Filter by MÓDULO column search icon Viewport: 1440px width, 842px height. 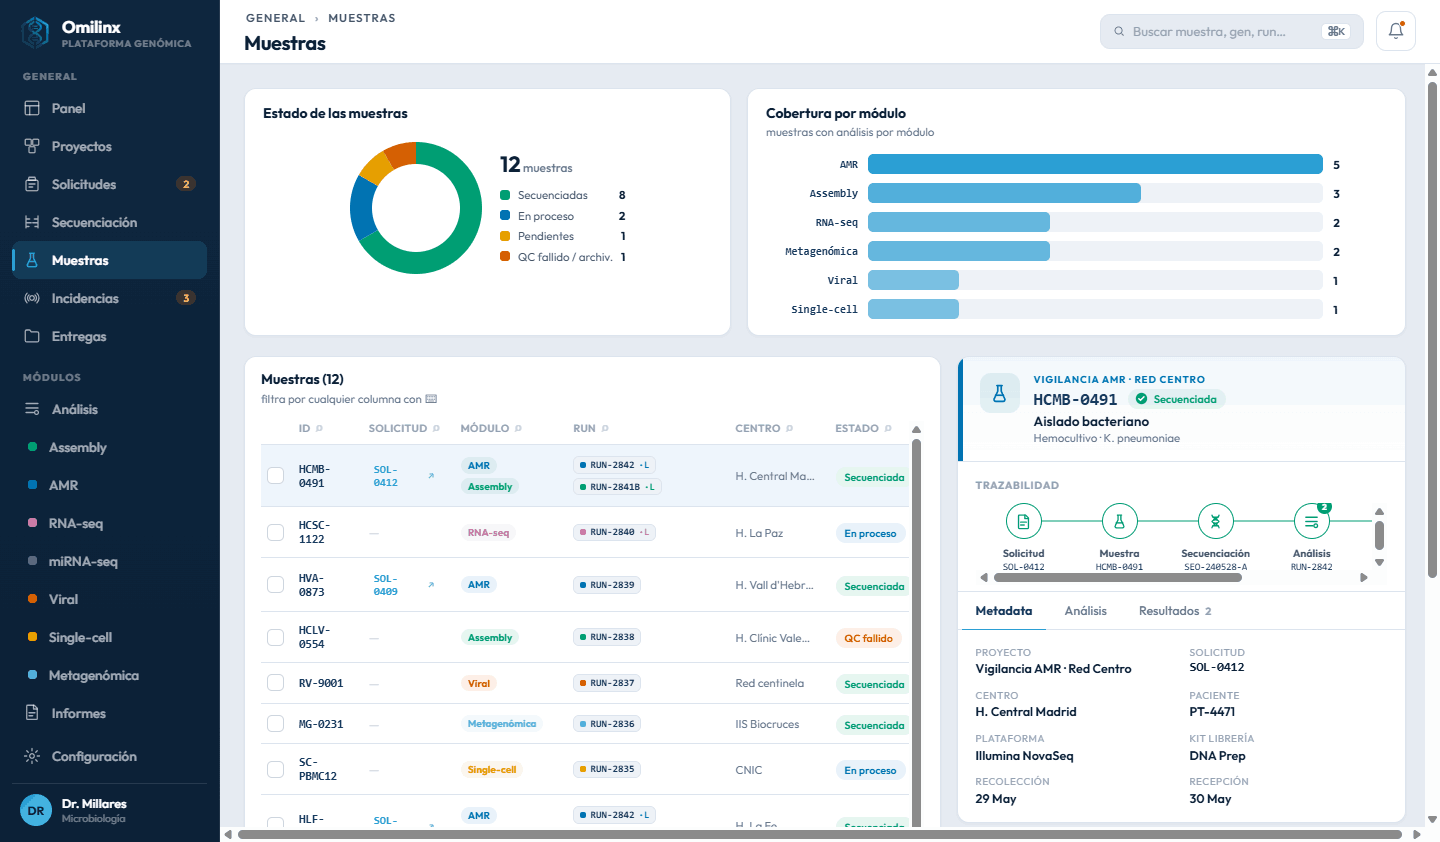coord(518,428)
